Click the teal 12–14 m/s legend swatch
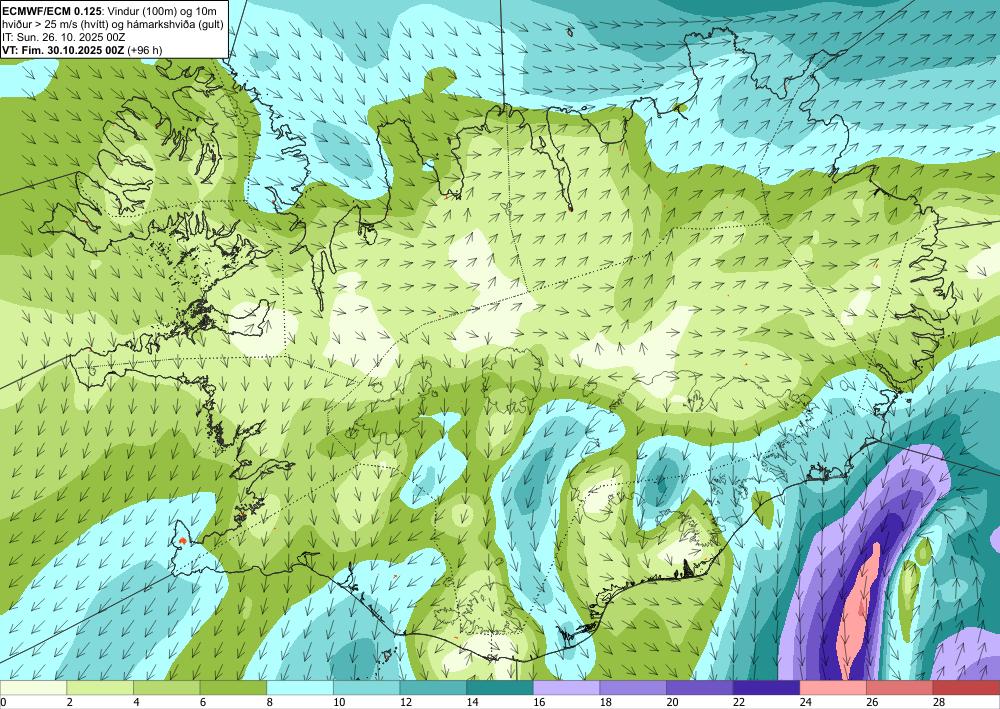1000x709 pixels. [x=433, y=688]
